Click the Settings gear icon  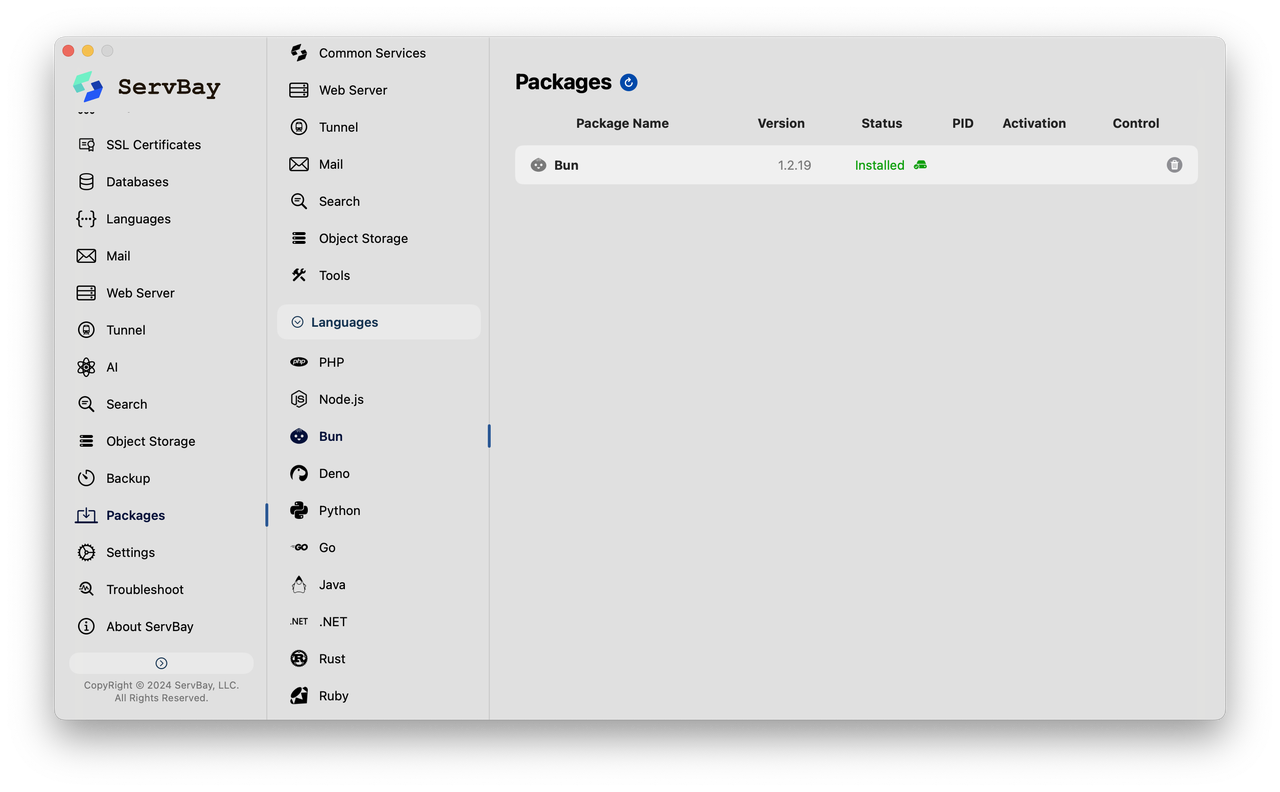coord(87,552)
